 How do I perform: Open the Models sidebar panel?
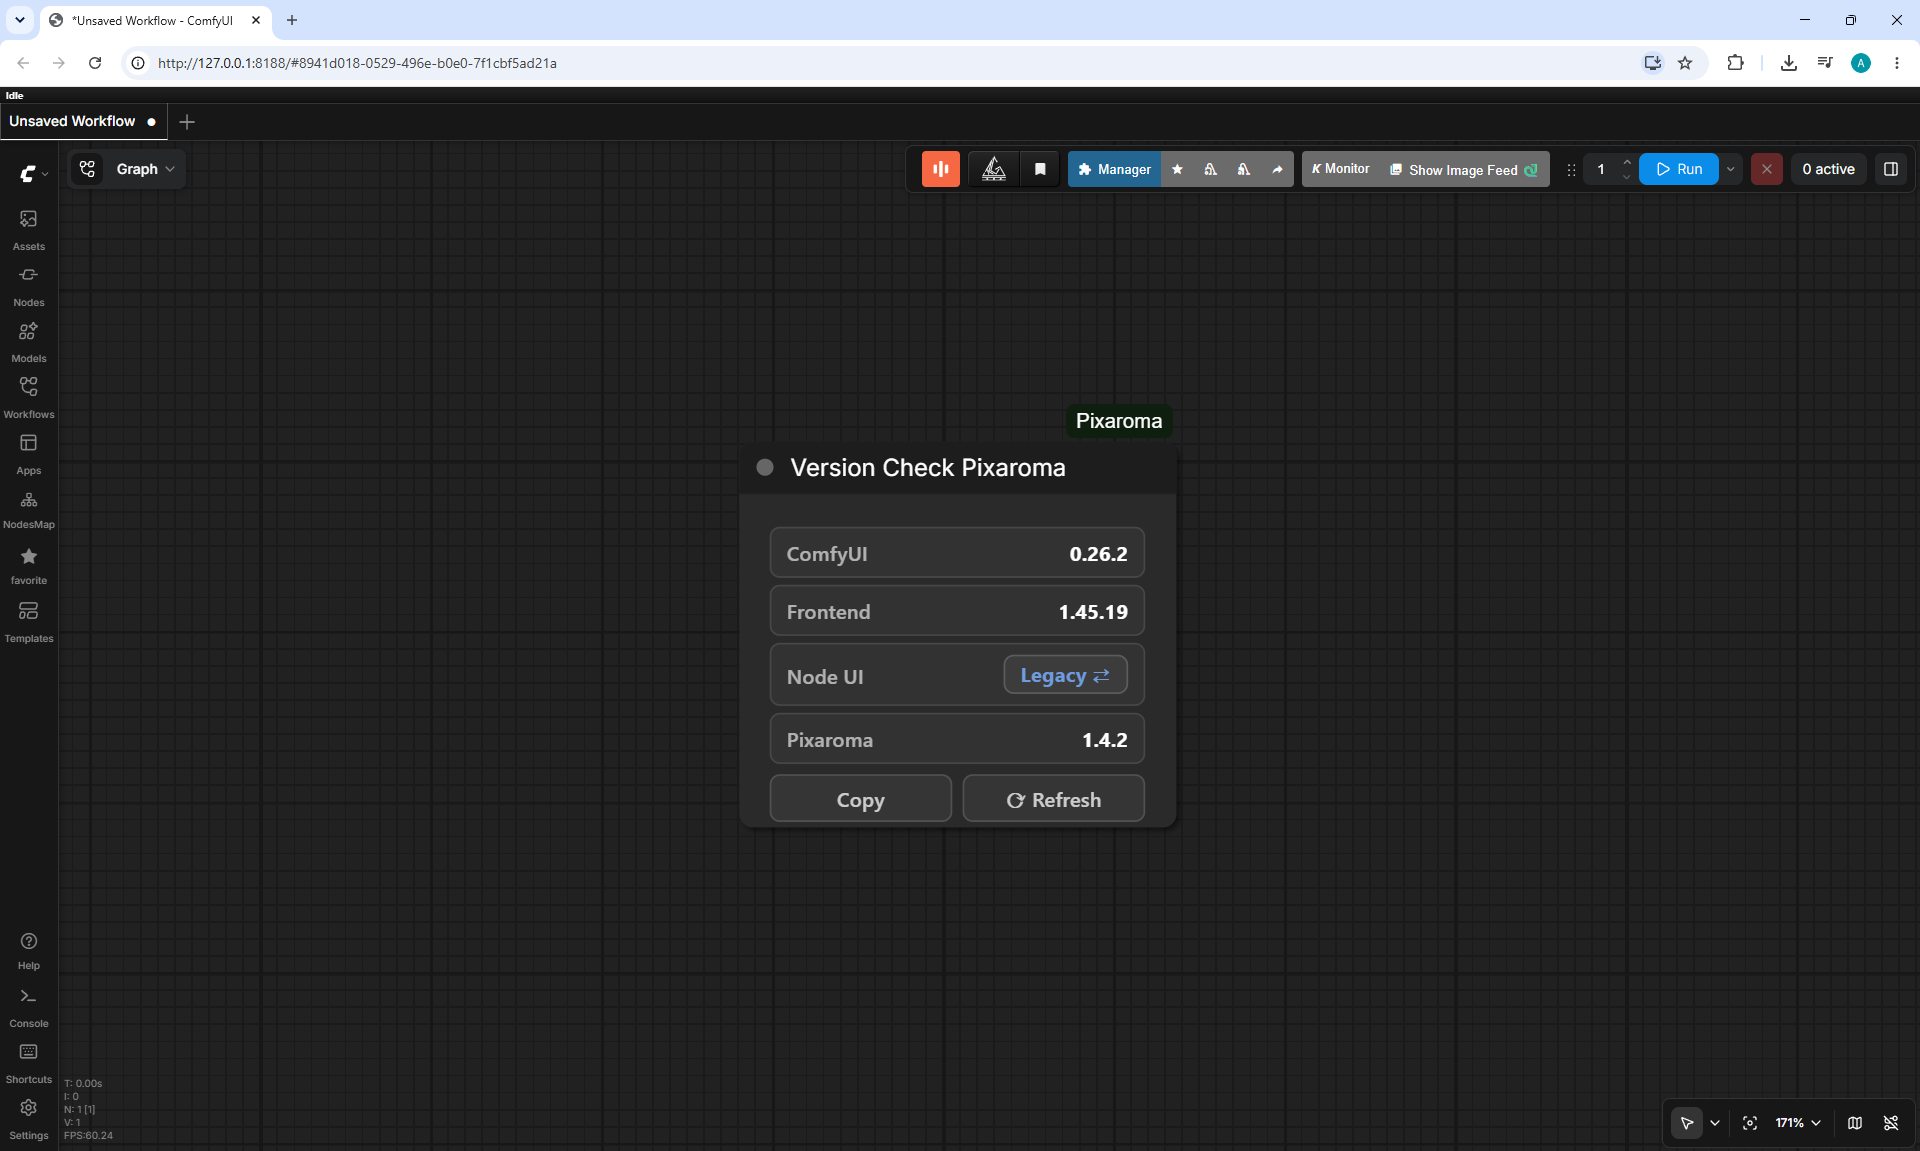pos(29,341)
